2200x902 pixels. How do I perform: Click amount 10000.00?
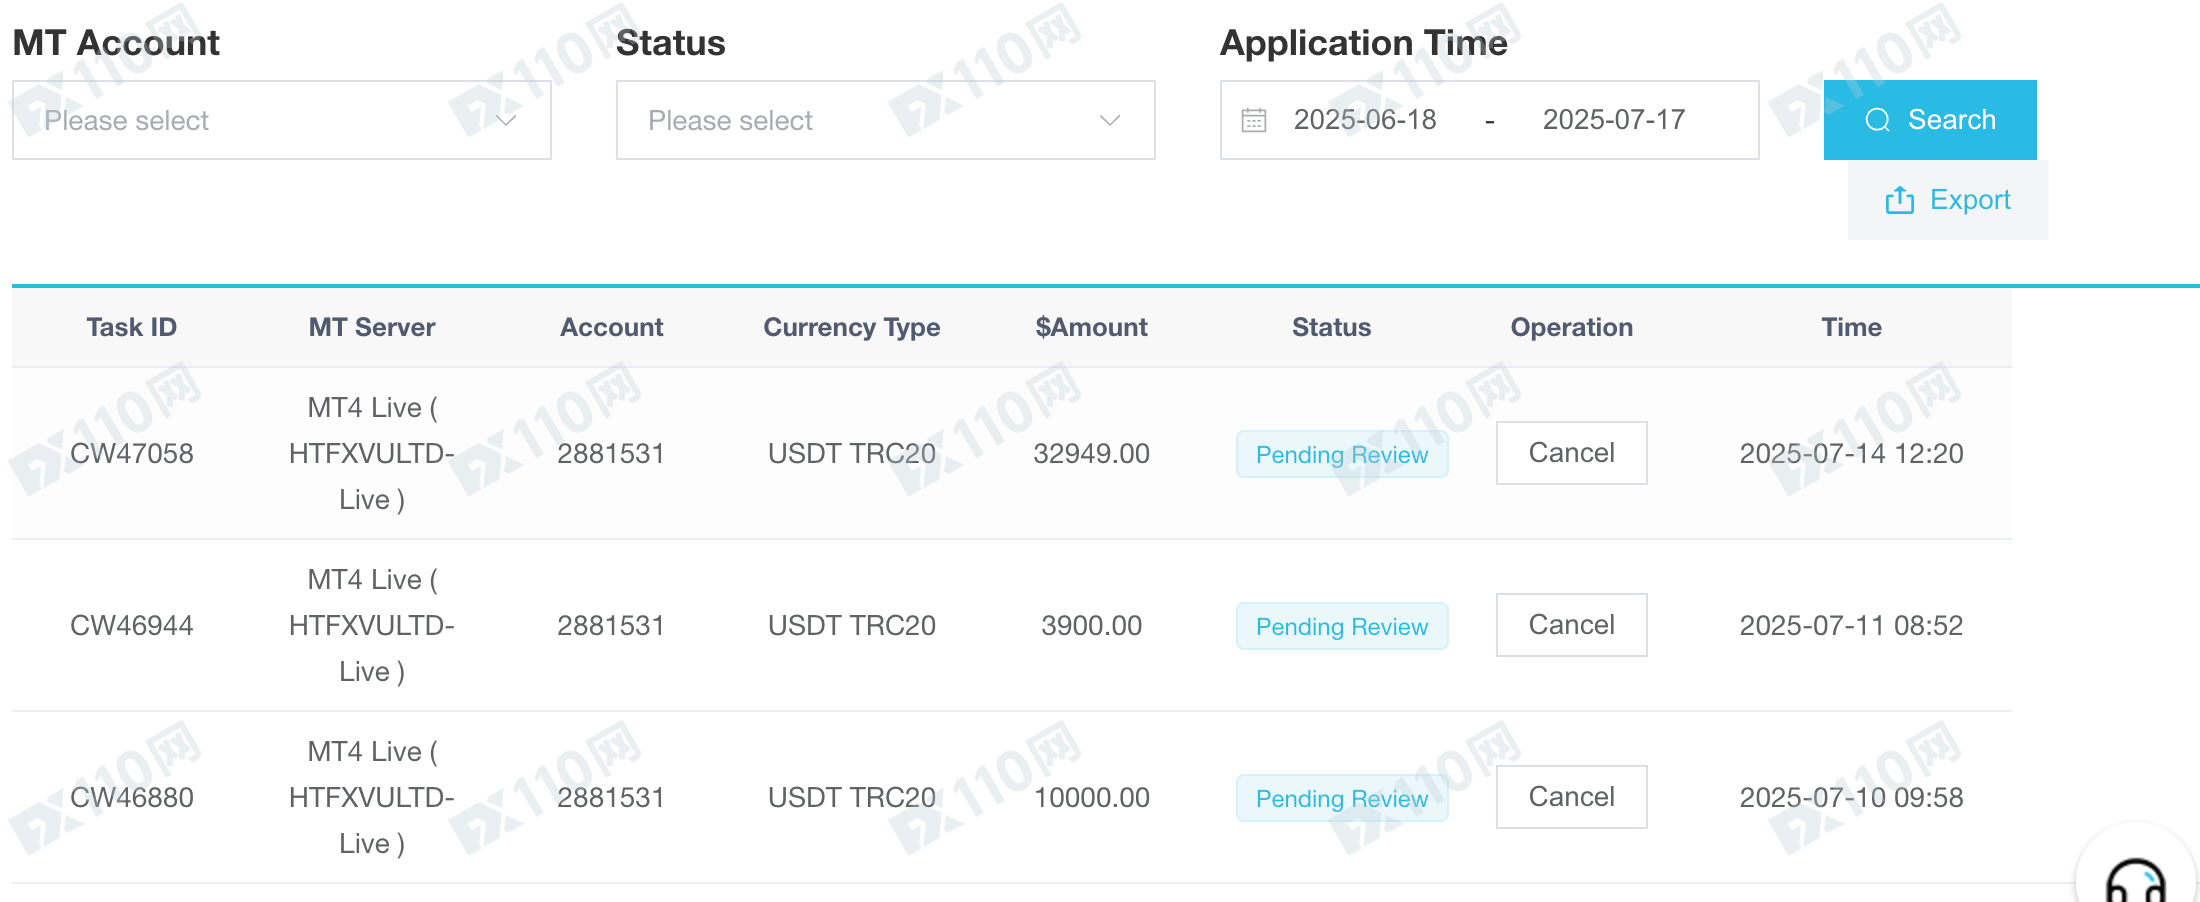[1091, 797]
